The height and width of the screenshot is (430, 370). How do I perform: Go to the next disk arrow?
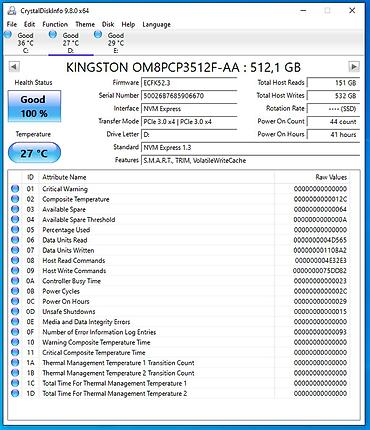354,67
